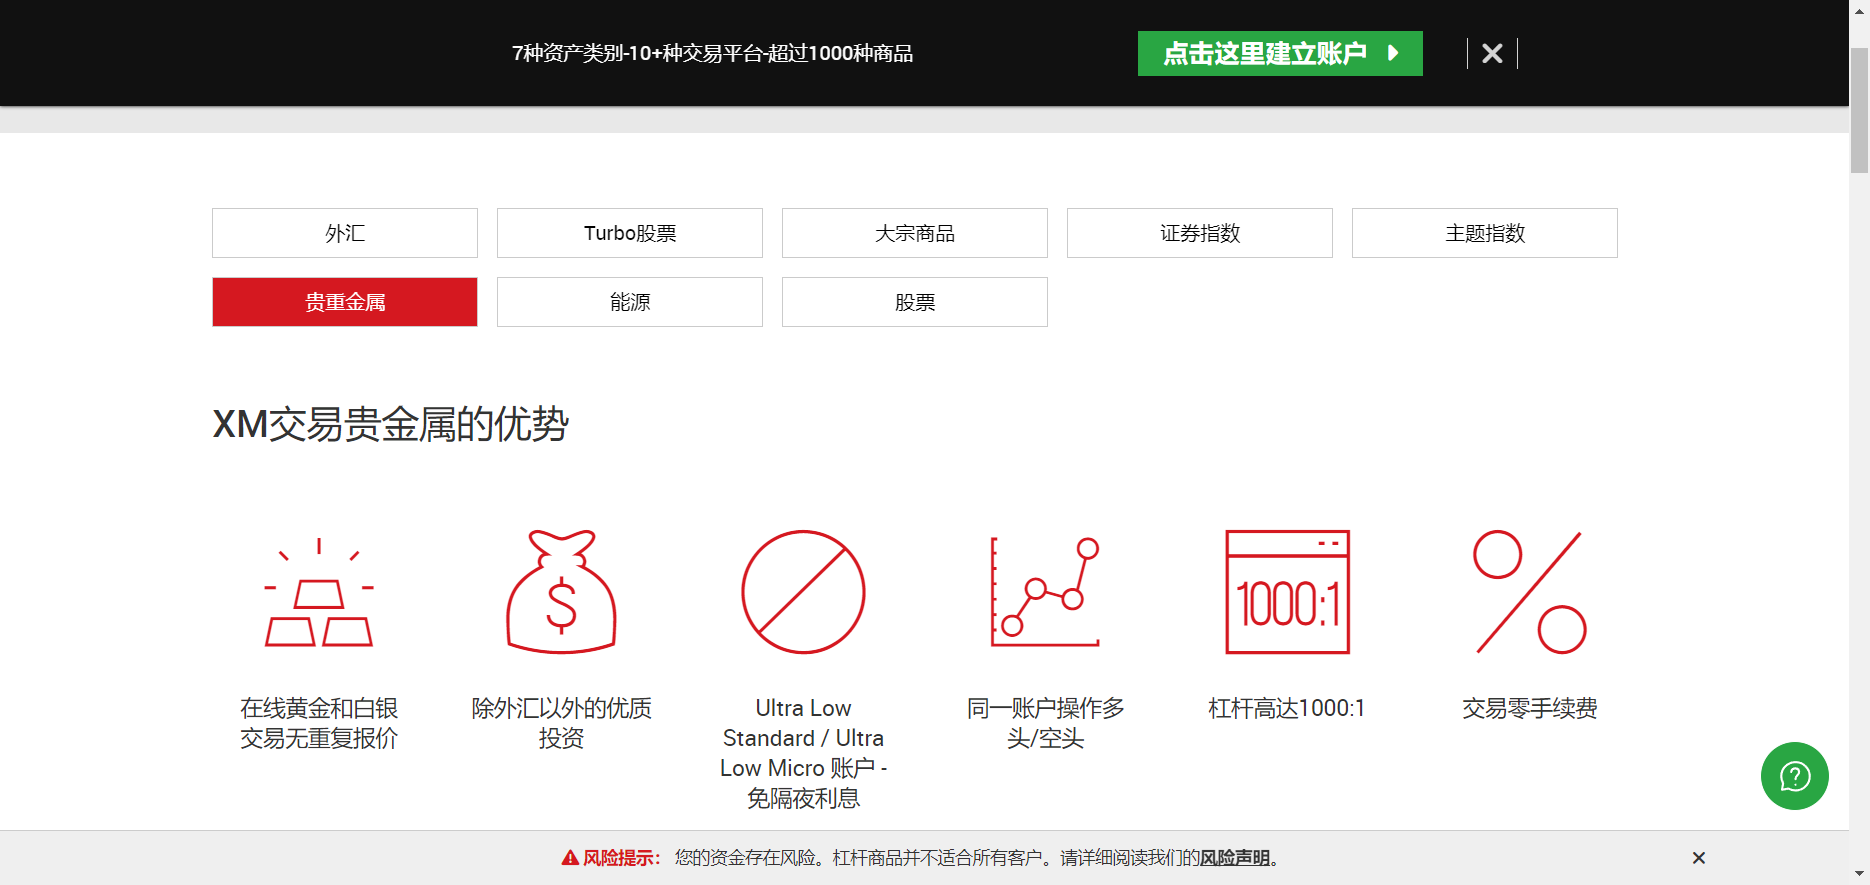Click the text 杠杆高达1000:1

tap(1287, 708)
